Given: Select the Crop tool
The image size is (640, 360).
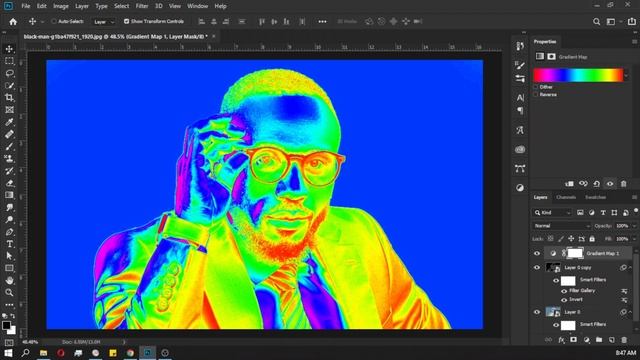Looking at the screenshot, I should point(9,98).
